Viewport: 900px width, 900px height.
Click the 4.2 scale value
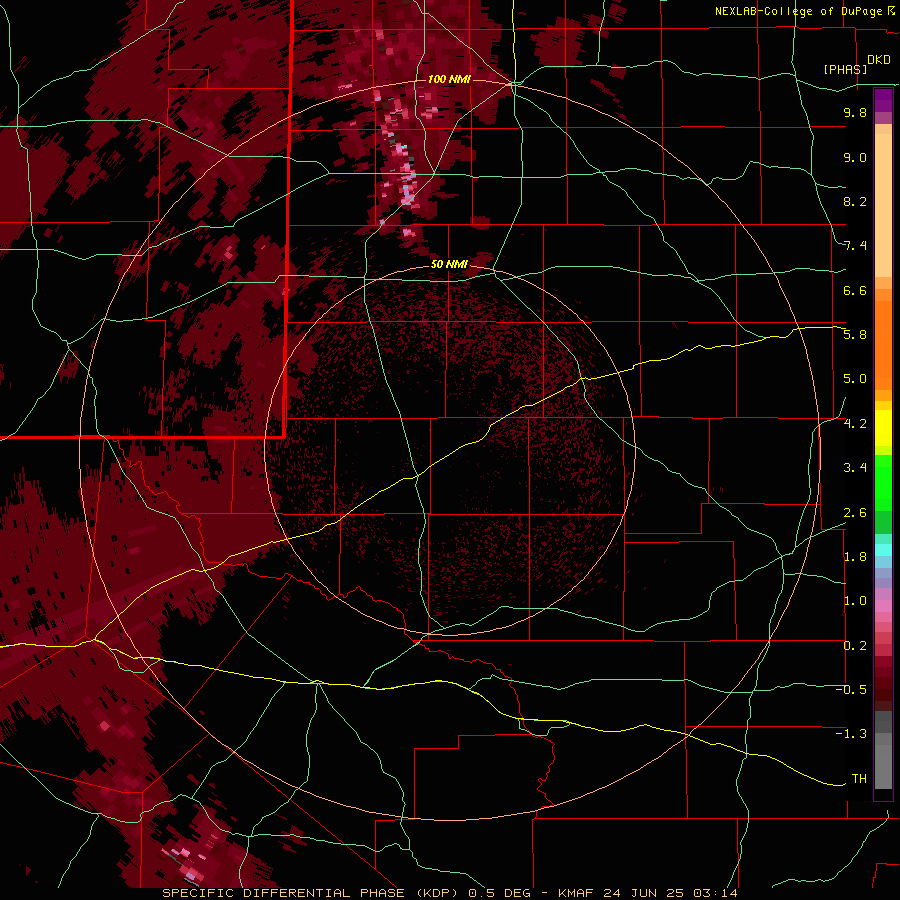tap(855, 424)
